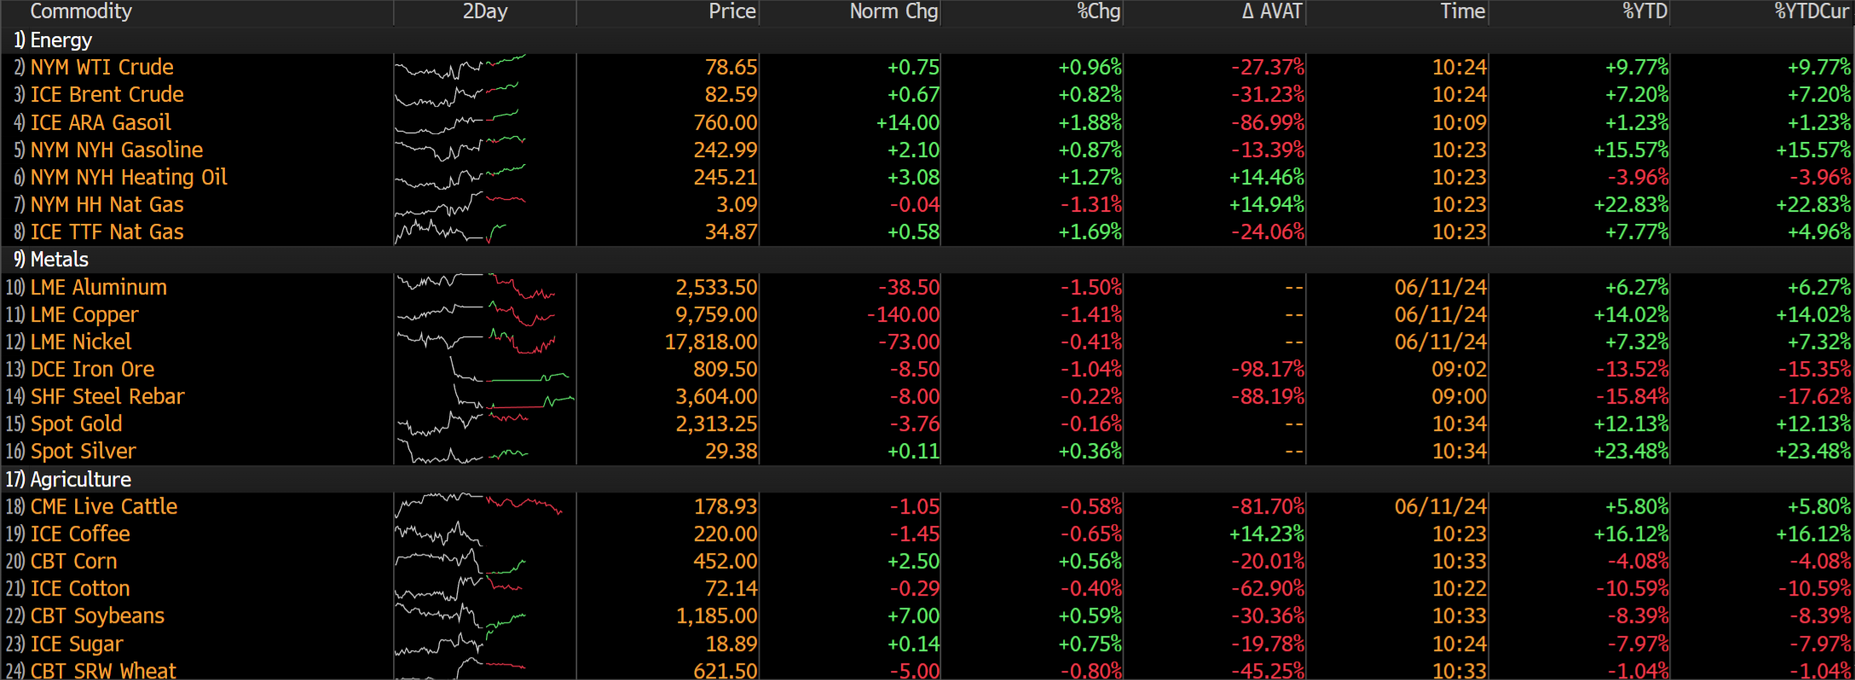Image resolution: width=1855 pixels, height=680 pixels.
Task: Click the Norm Chg column header
Action: [894, 12]
